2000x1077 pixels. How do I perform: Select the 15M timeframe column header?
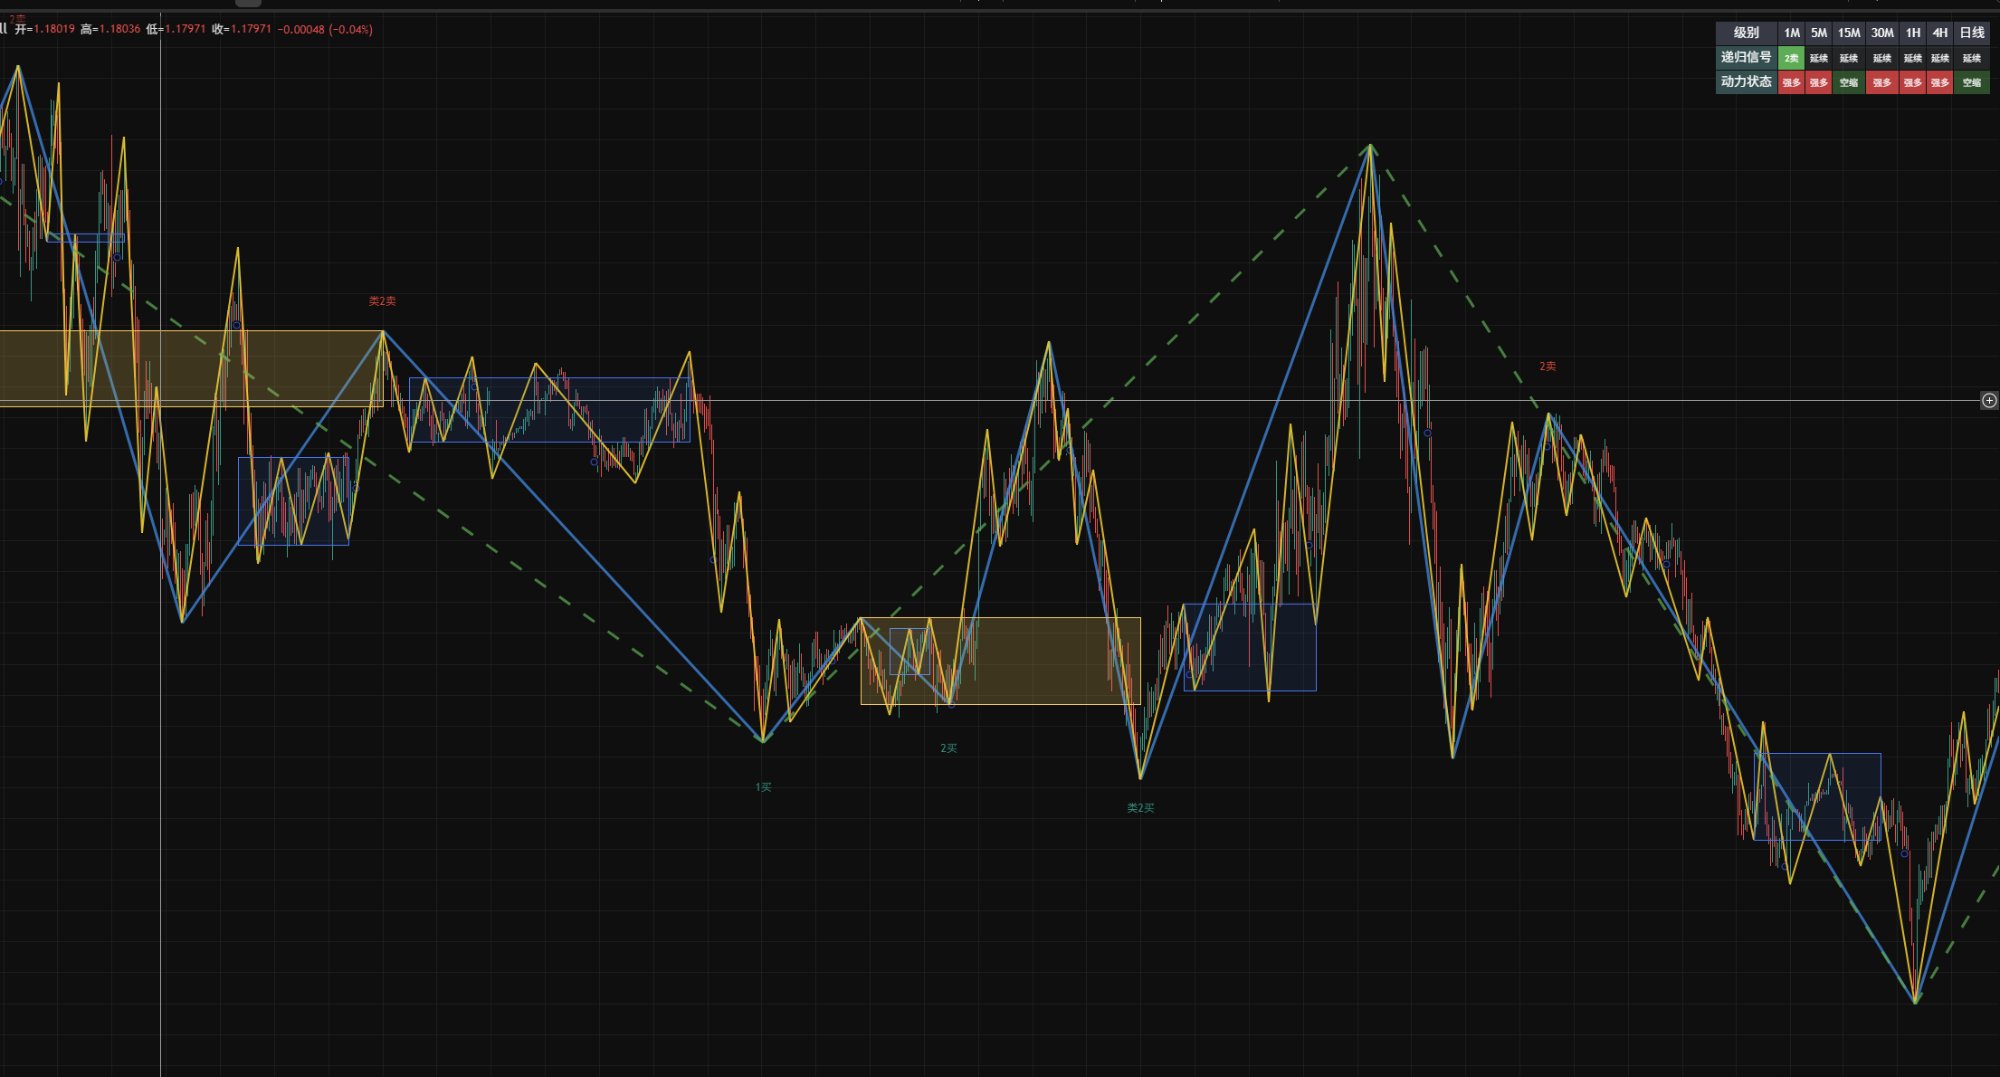1849,33
